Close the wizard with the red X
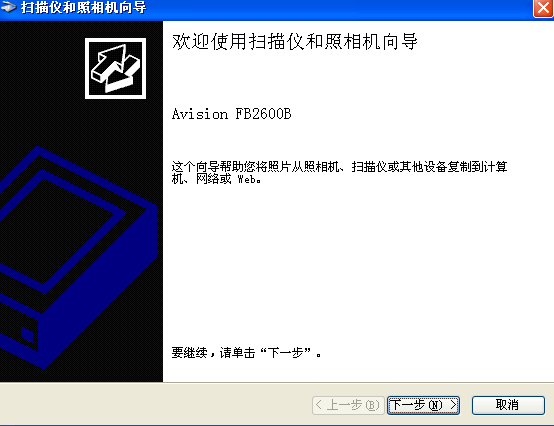 click(x=543, y=7)
